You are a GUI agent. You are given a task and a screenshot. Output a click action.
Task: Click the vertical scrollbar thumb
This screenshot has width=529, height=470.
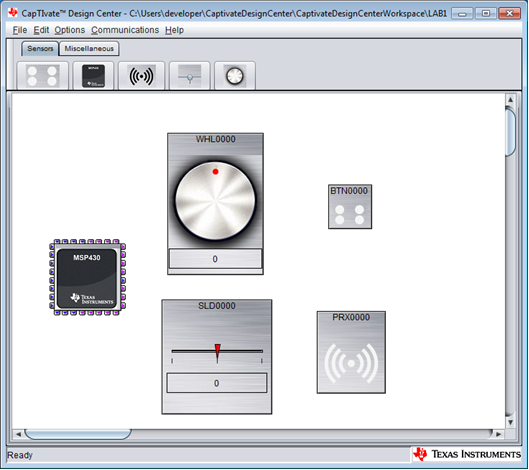coord(510,131)
